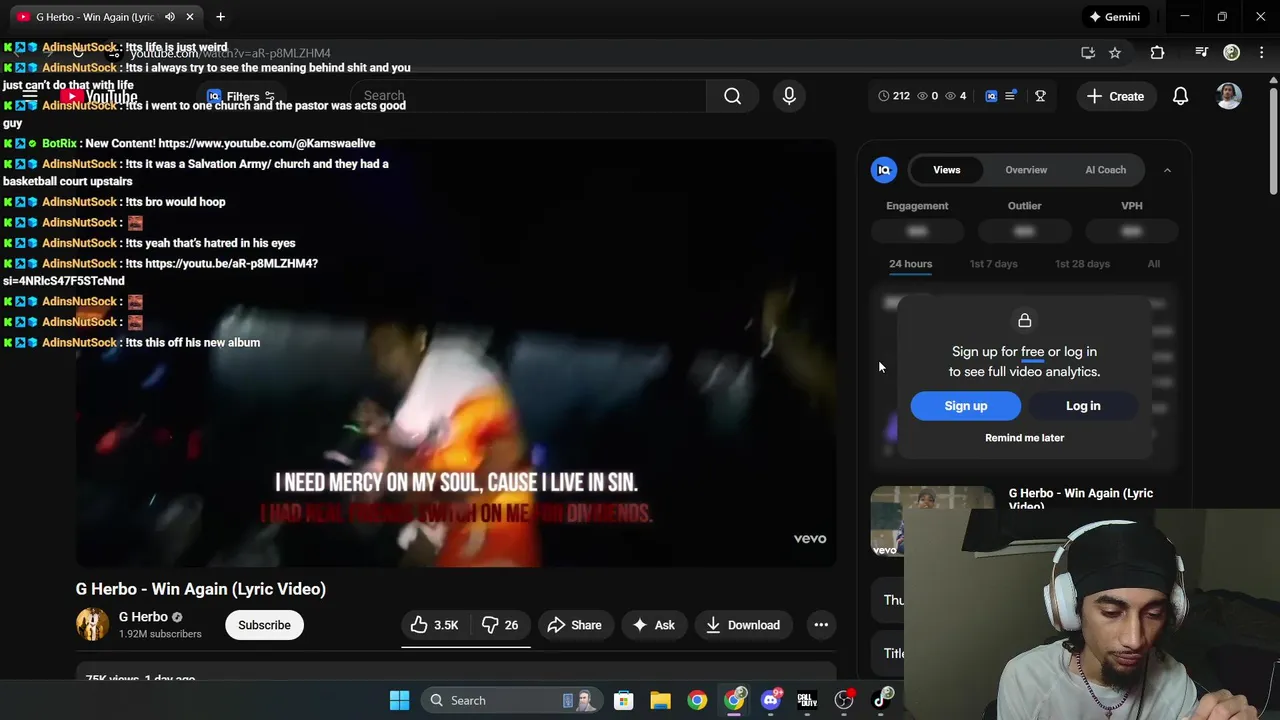Start voice search with the microphone

tap(789, 96)
